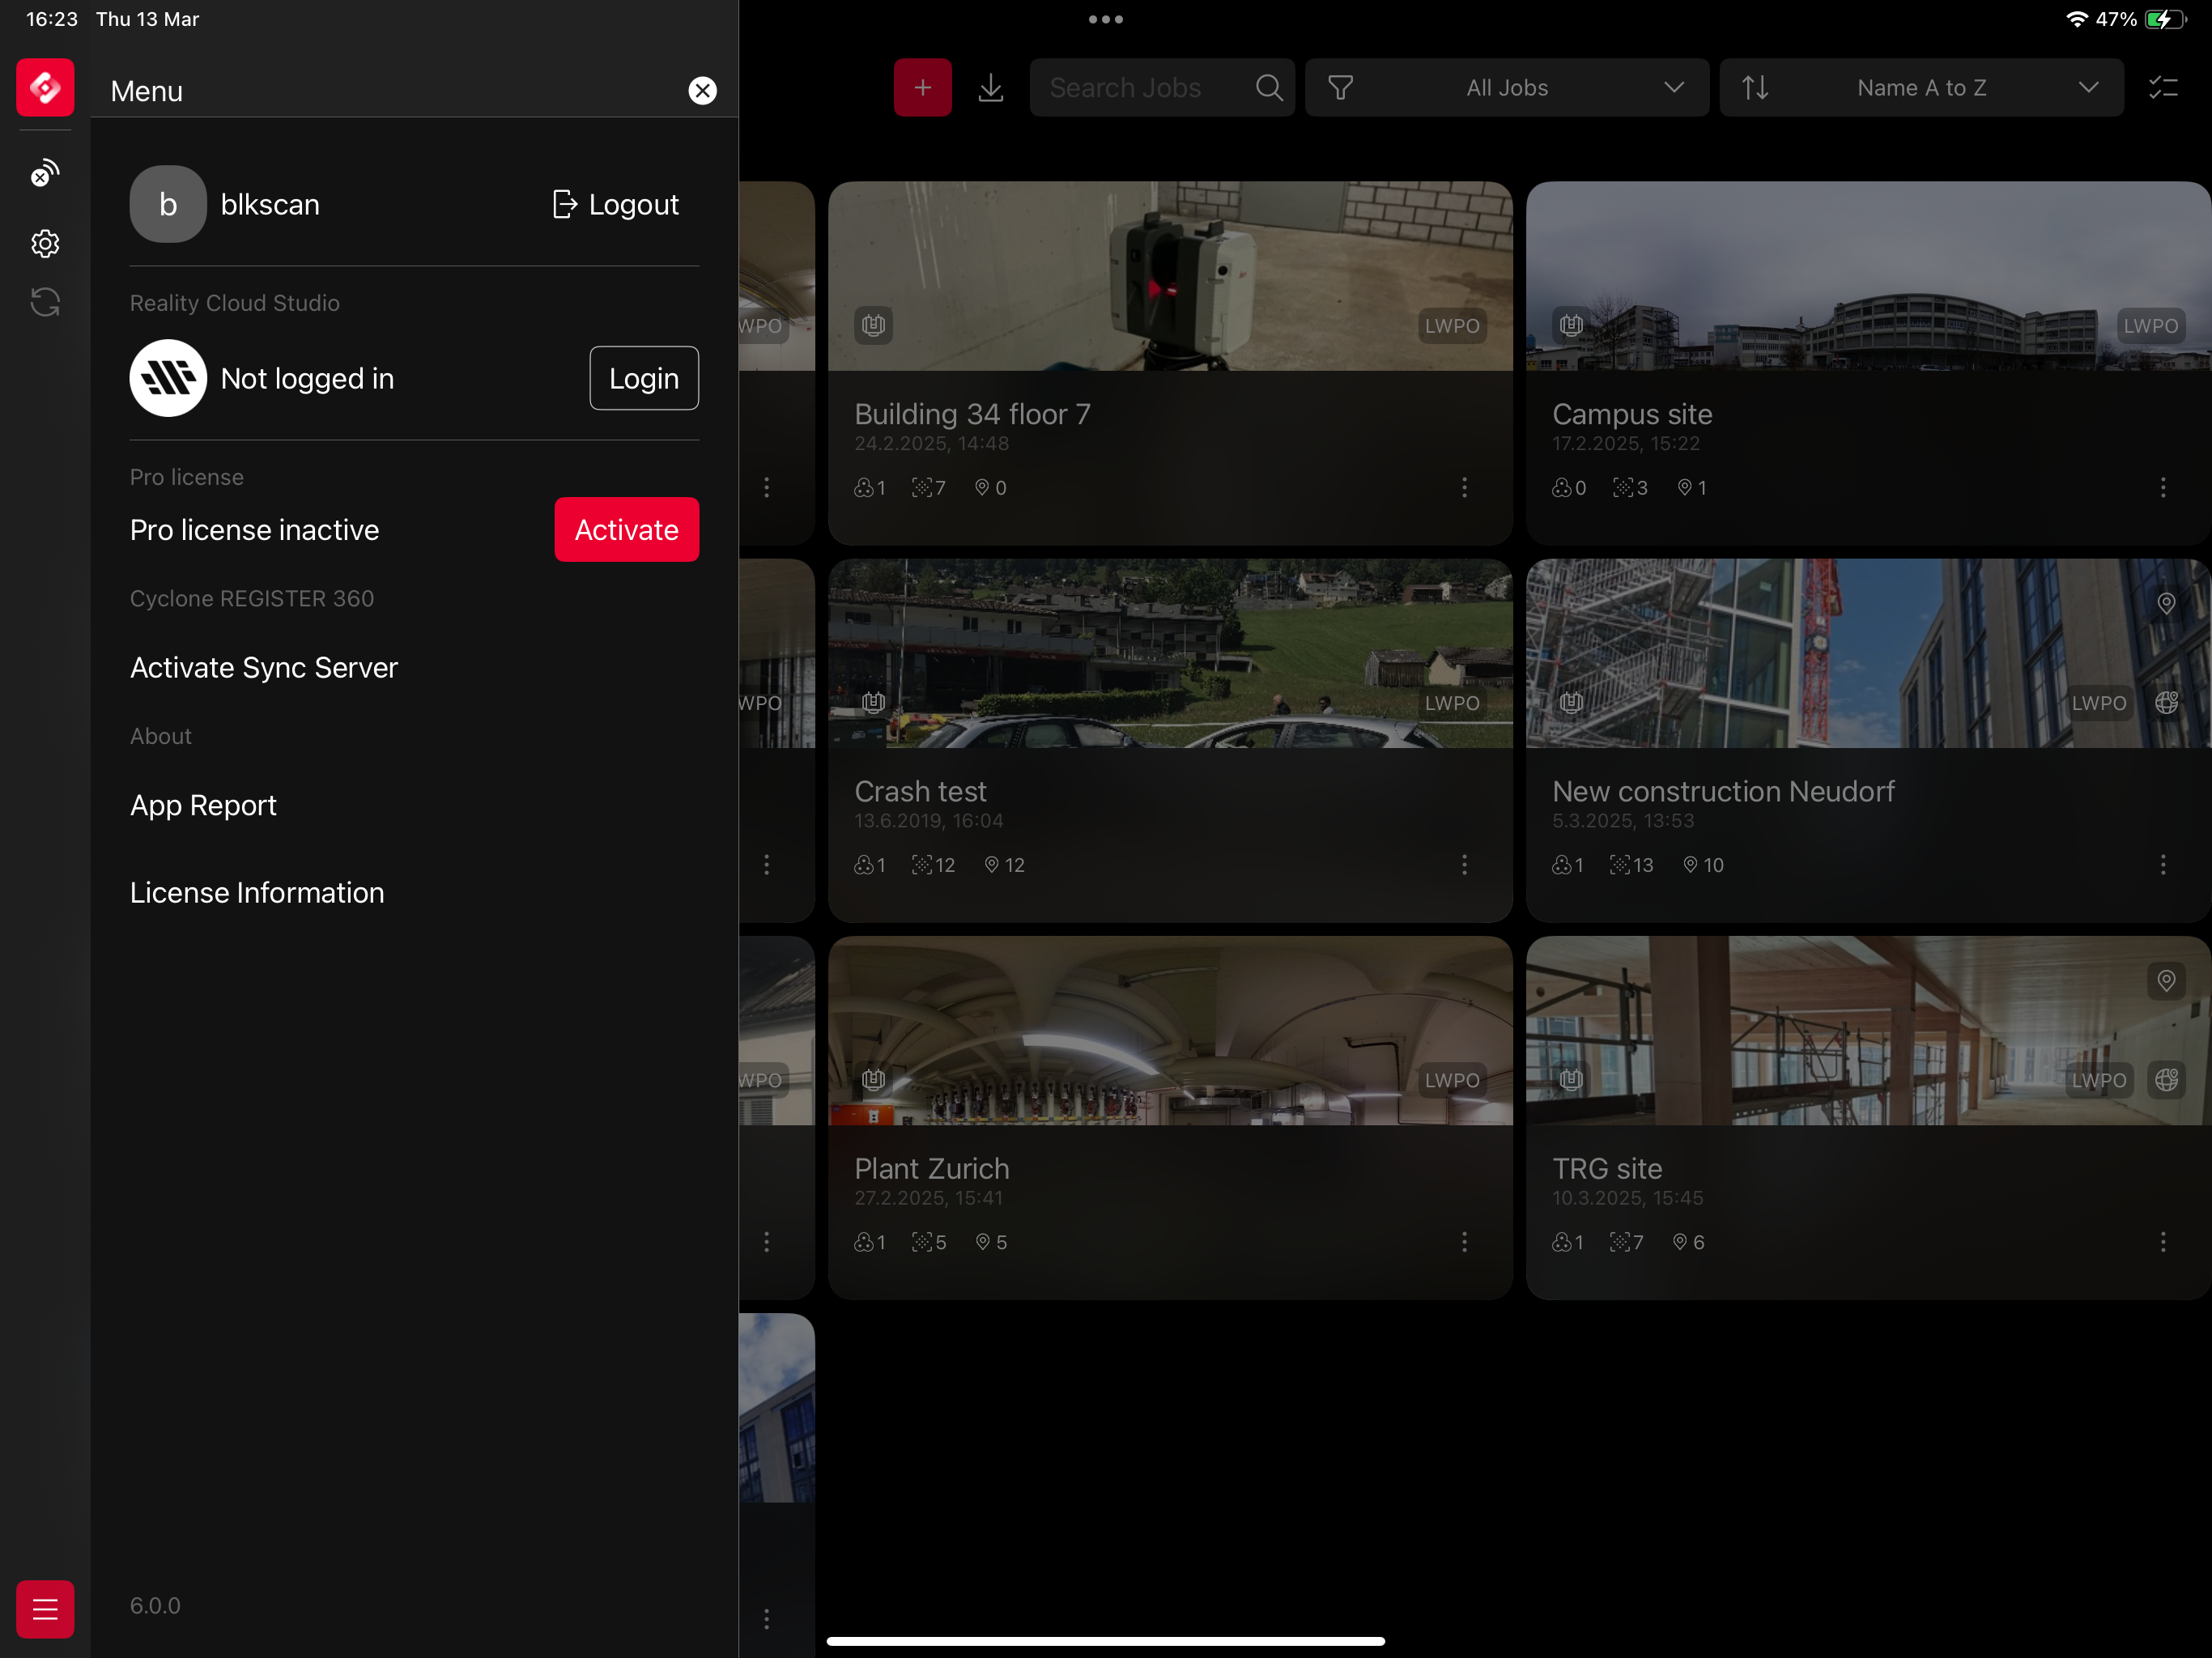Screen dimensions: 2212x1658
Task: Click the sync refresh icon
Action: coord(45,302)
